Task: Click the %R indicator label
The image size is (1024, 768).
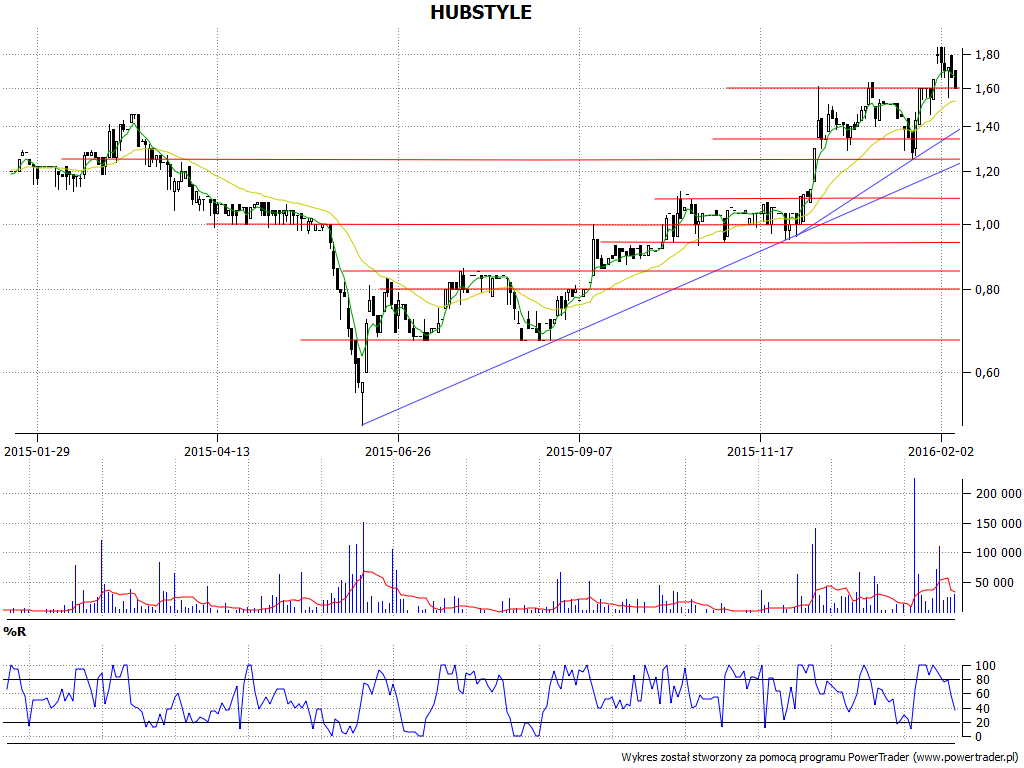Action: coord(14,632)
